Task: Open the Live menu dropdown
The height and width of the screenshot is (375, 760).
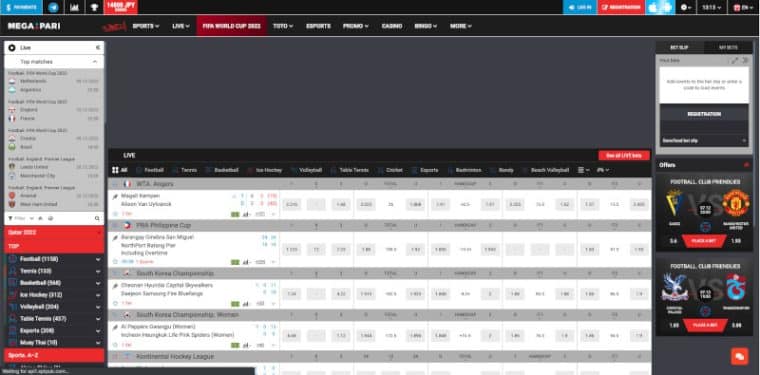Action: point(181,26)
